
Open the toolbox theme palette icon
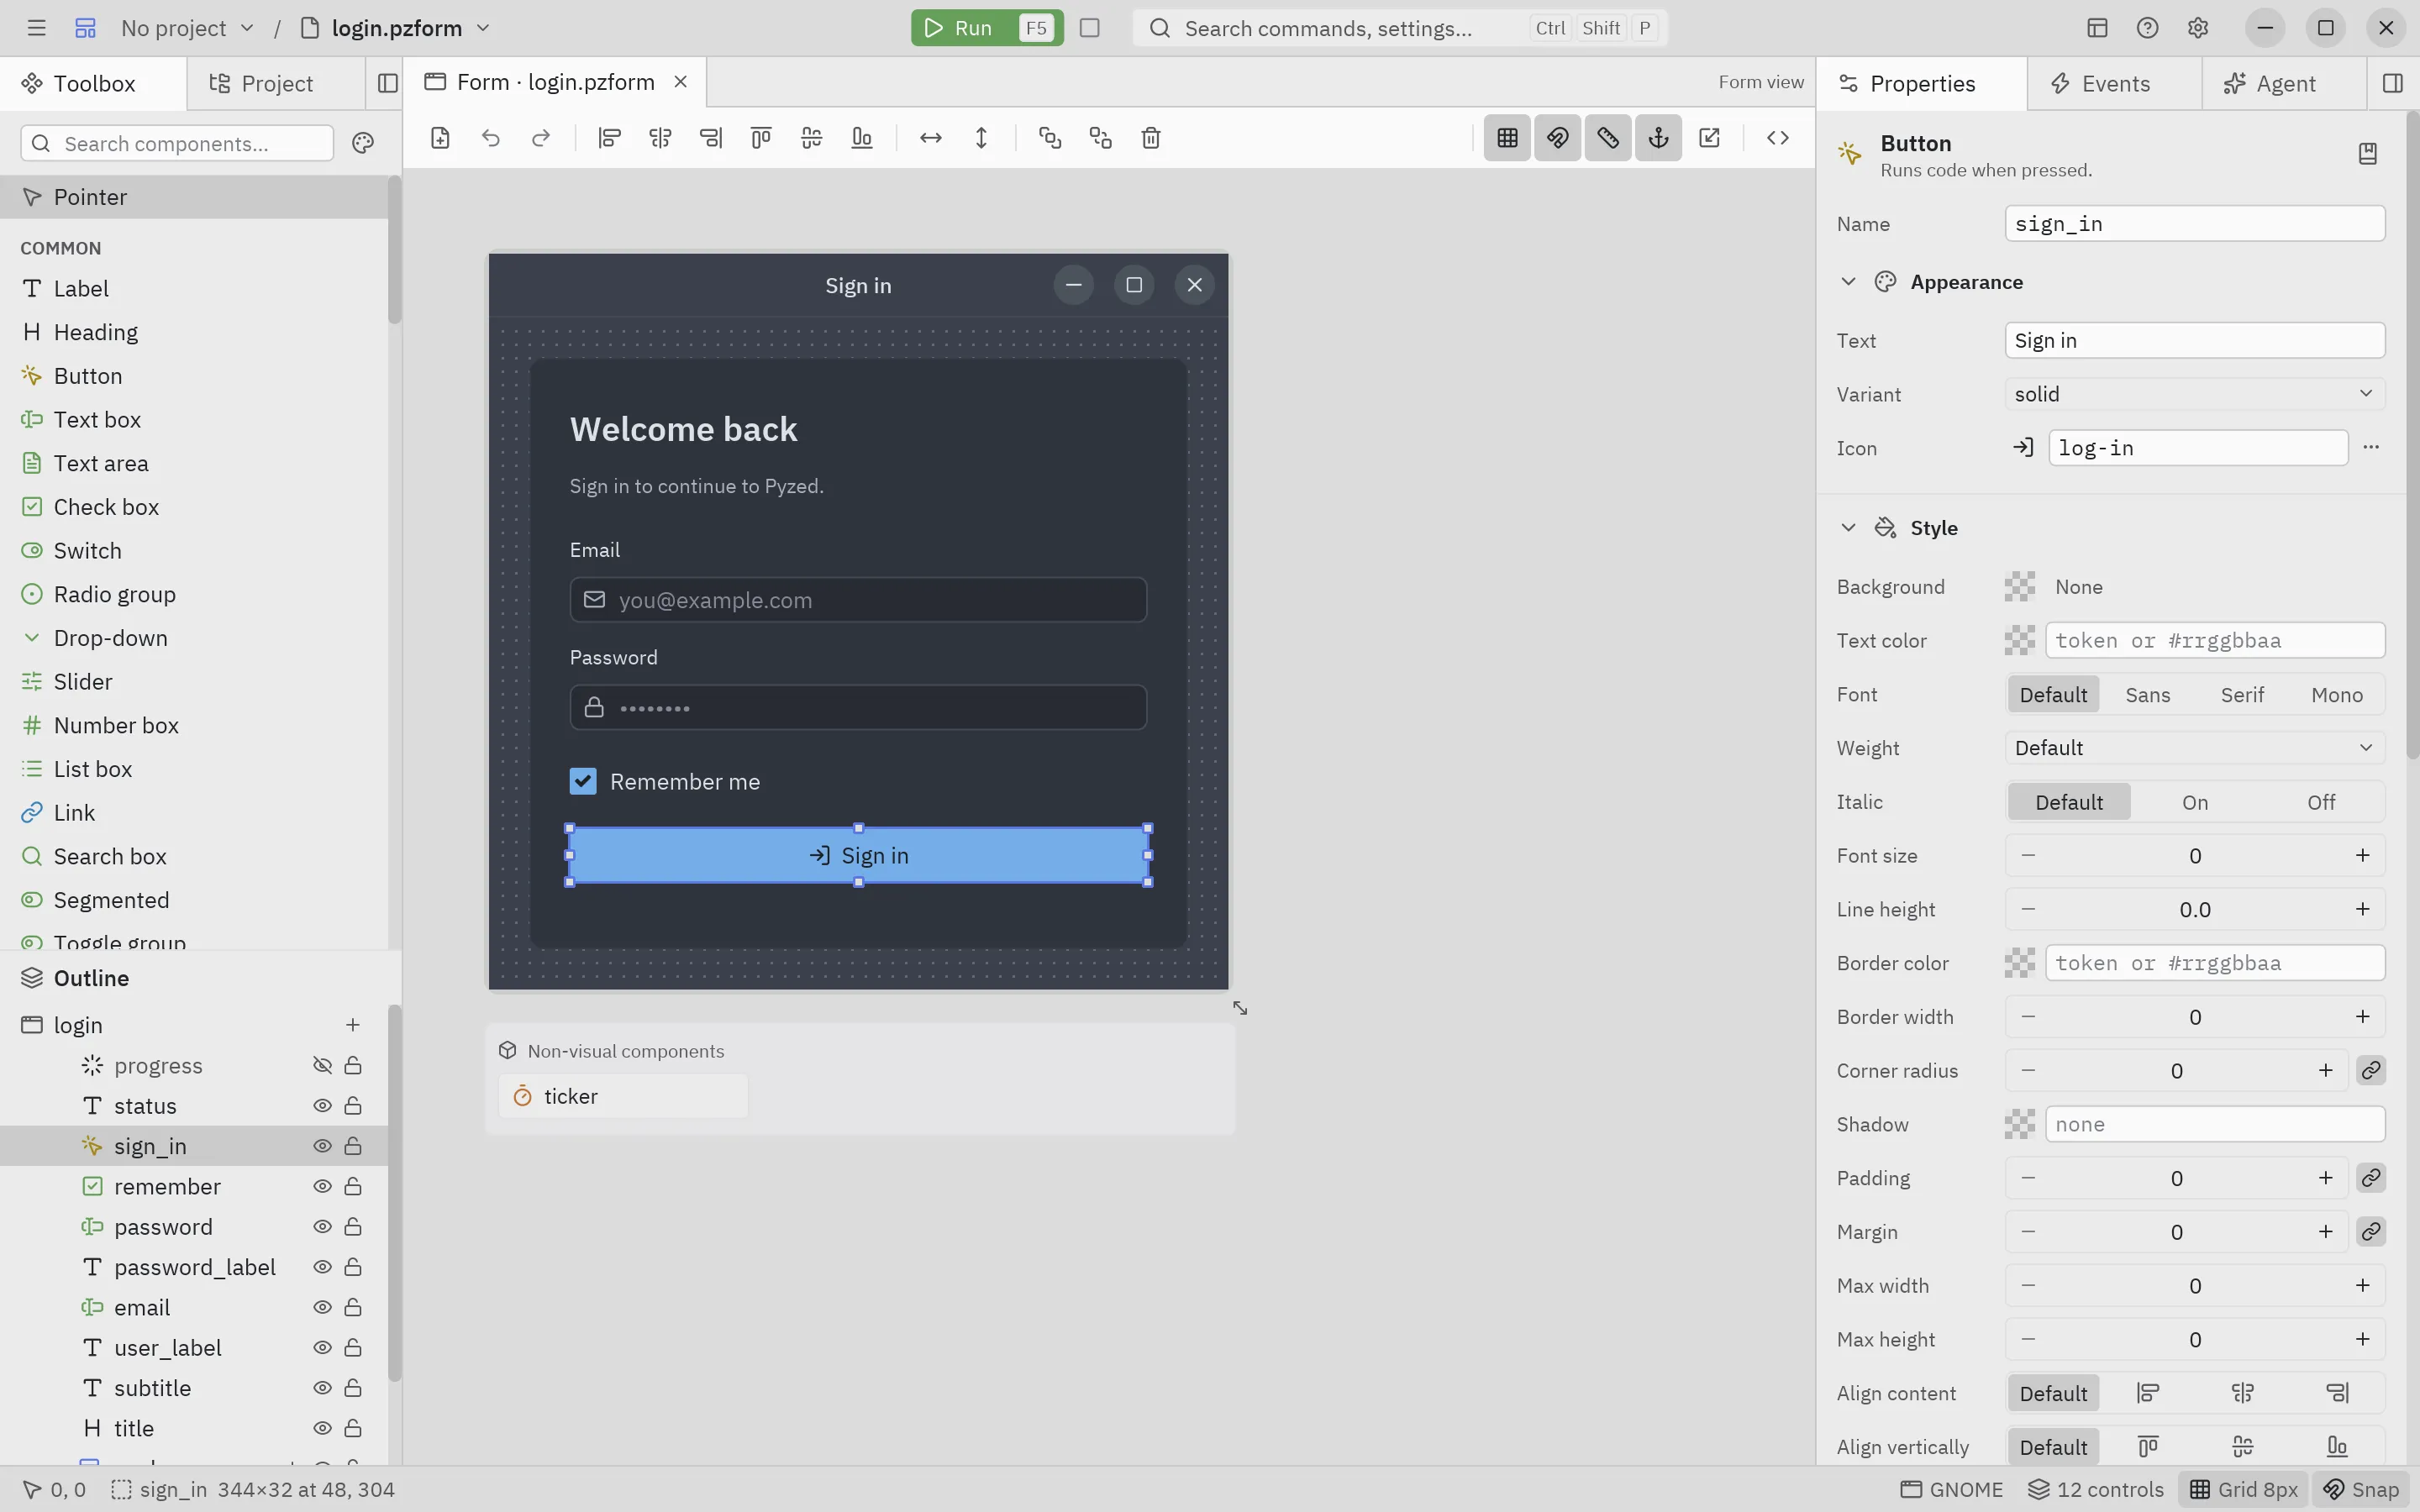[x=363, y=143]
